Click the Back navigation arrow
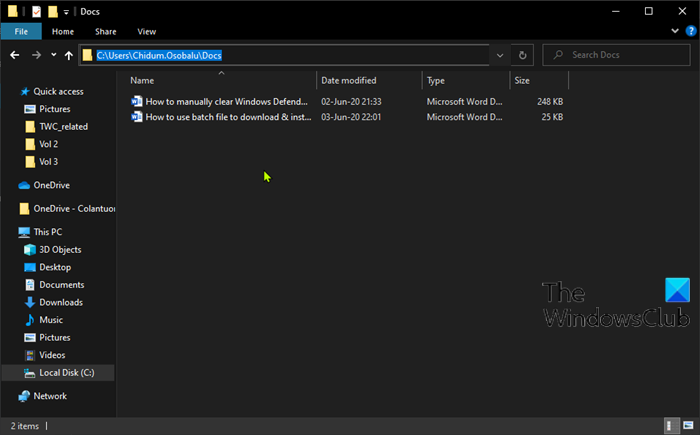Image resolution: width=700 pixels, height=435 pixels. click(15, 55)
